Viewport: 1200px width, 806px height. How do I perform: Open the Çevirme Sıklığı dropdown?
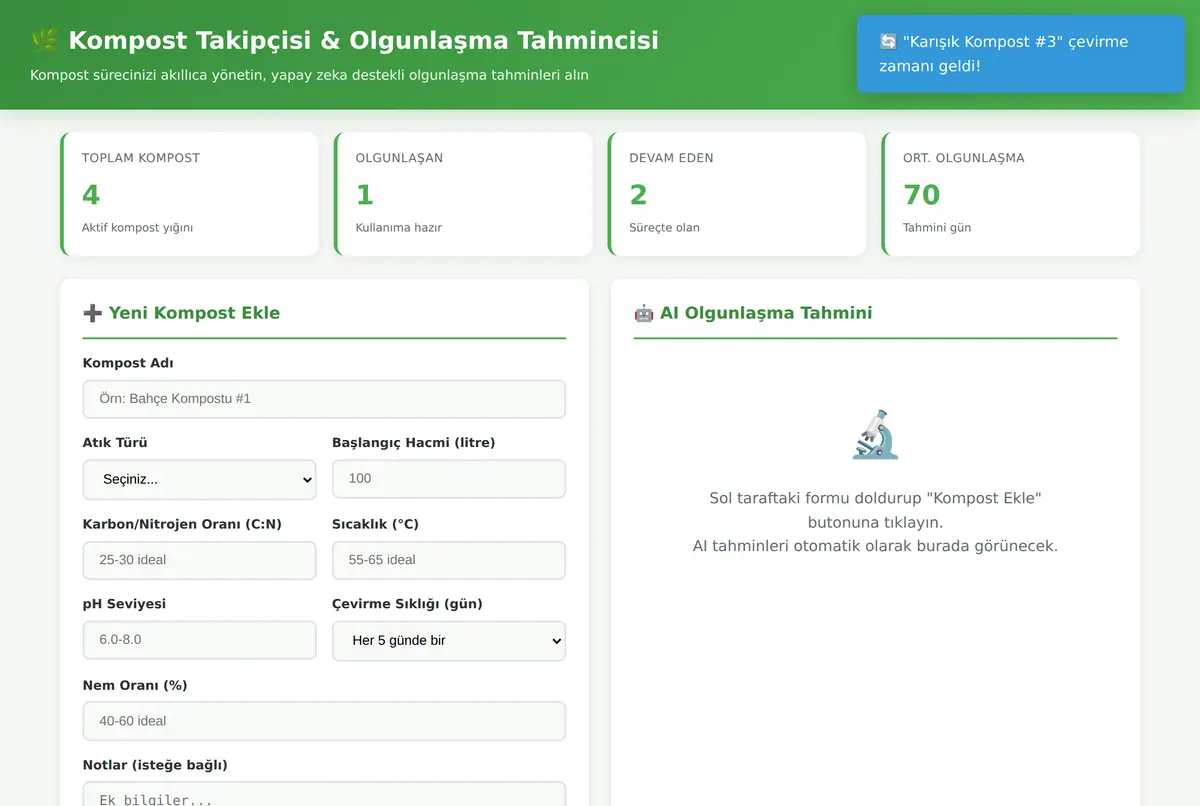click(x=449, y=641)
